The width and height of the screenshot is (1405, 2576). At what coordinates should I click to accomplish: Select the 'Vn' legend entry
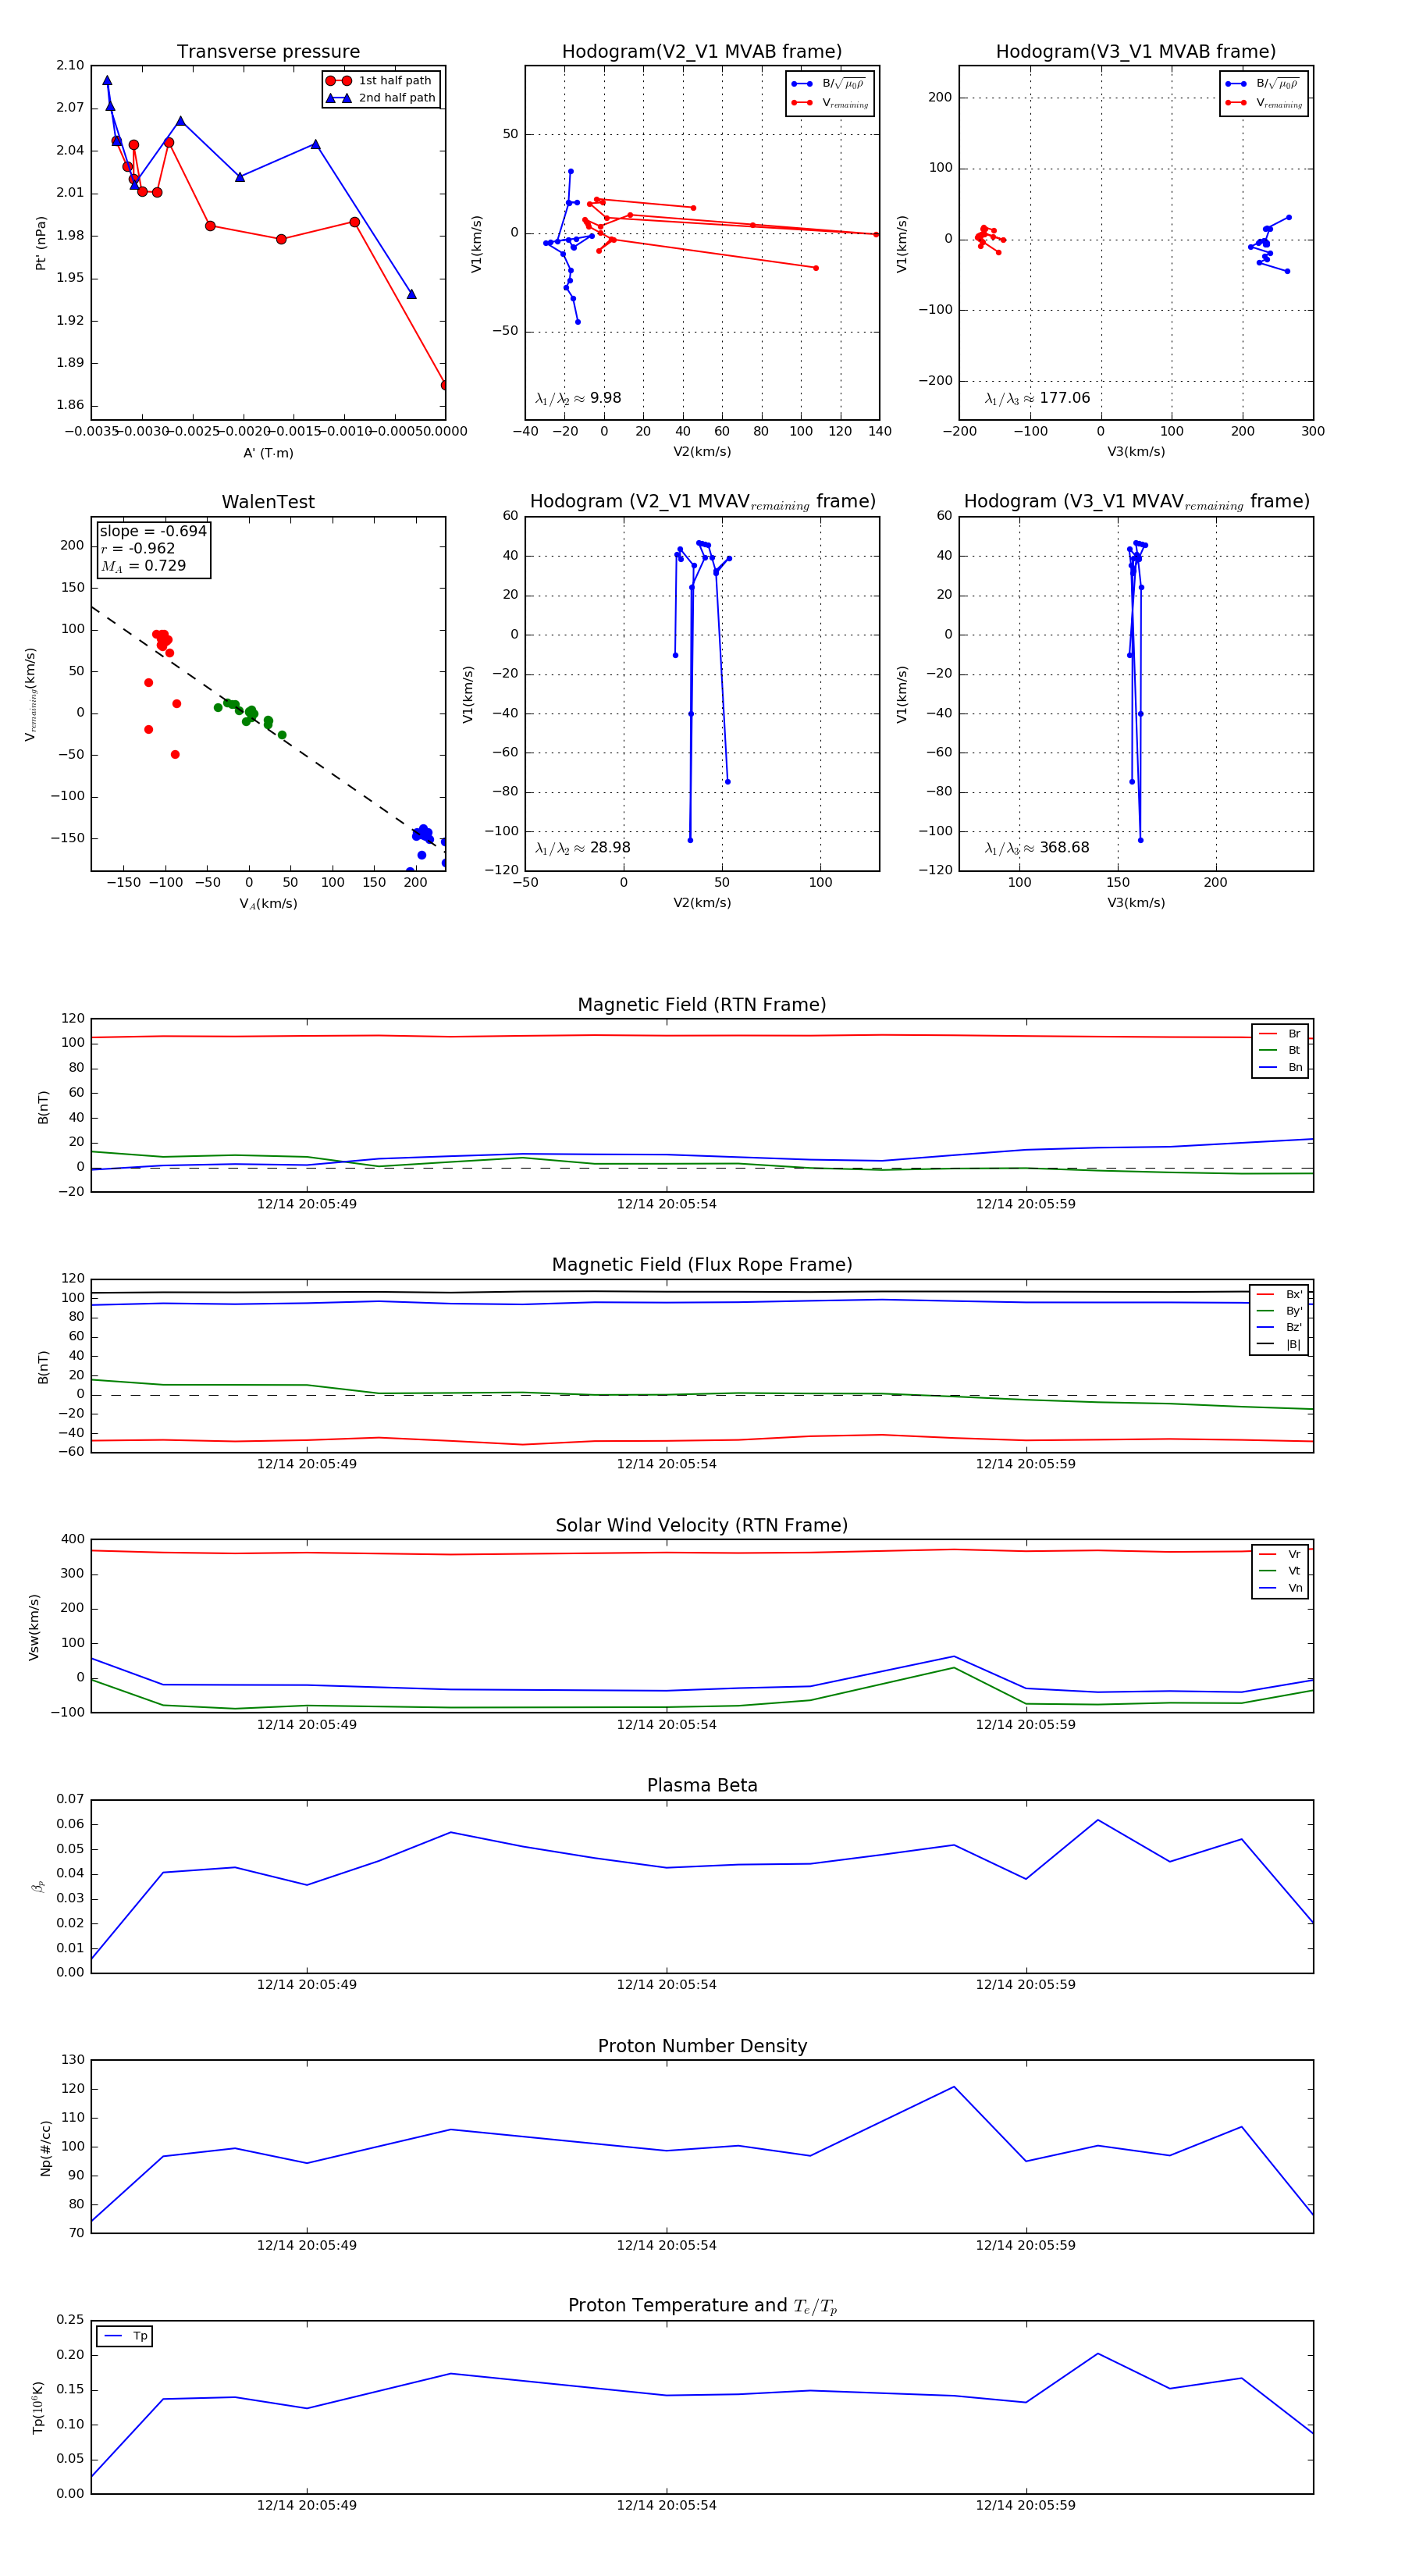tap(1280, 1588)
